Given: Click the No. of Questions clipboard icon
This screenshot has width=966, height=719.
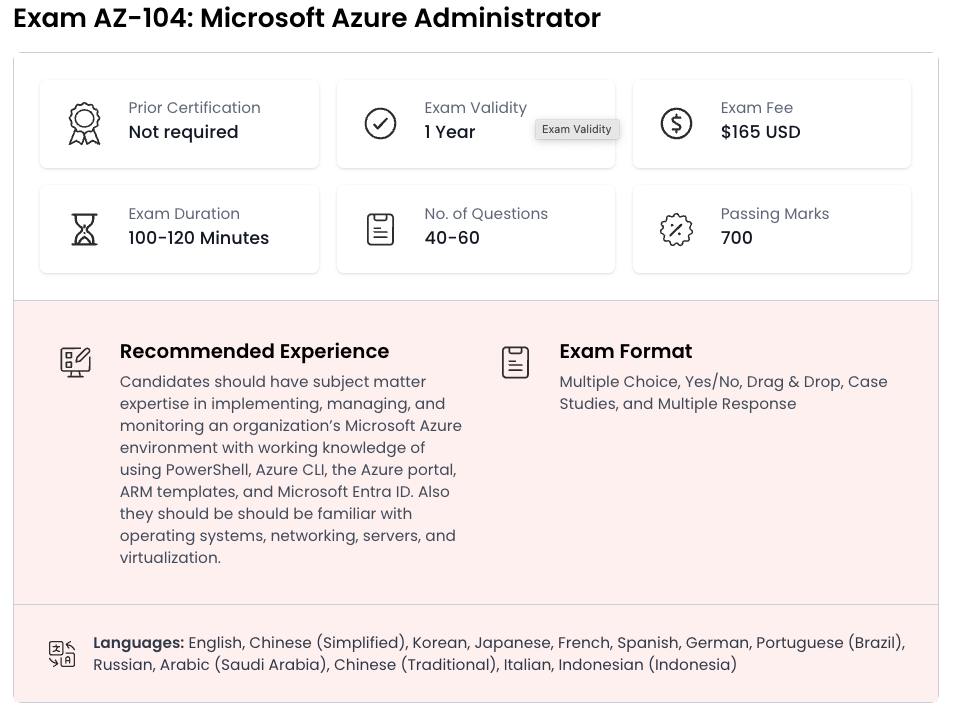Looking at the screenshot, I should [x=380, y=230].
